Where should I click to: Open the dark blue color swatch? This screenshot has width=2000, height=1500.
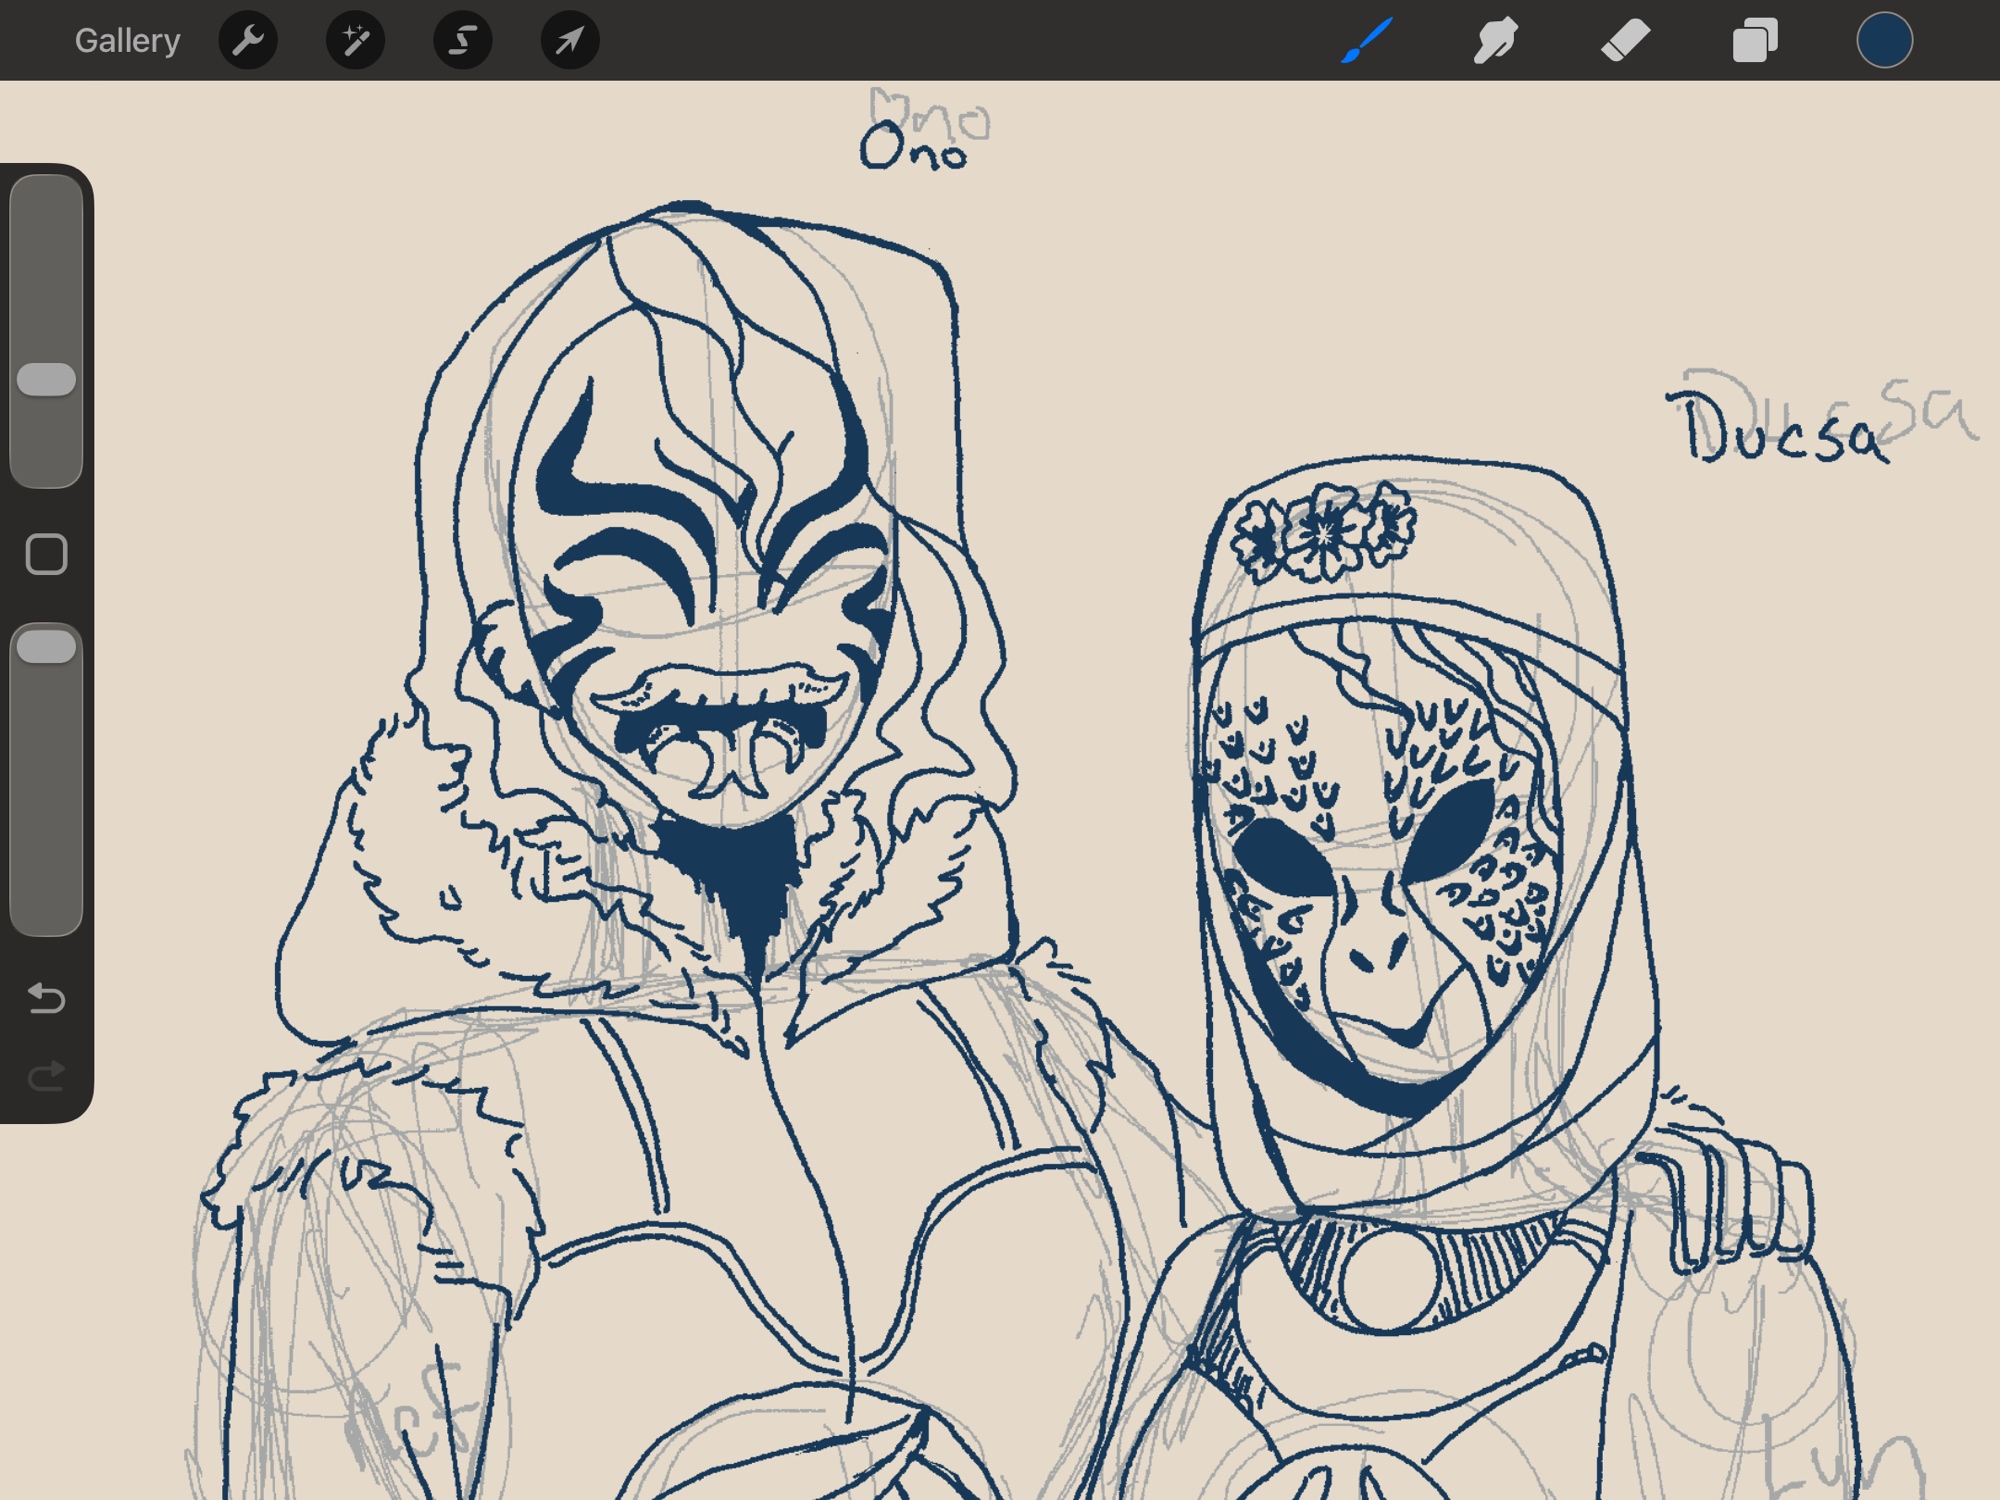click(x=1884, y=41)
